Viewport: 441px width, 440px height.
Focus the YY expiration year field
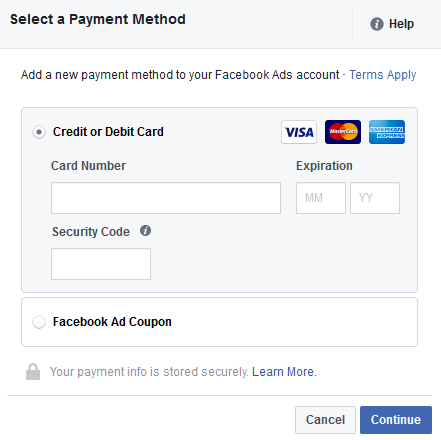[375, 198]
